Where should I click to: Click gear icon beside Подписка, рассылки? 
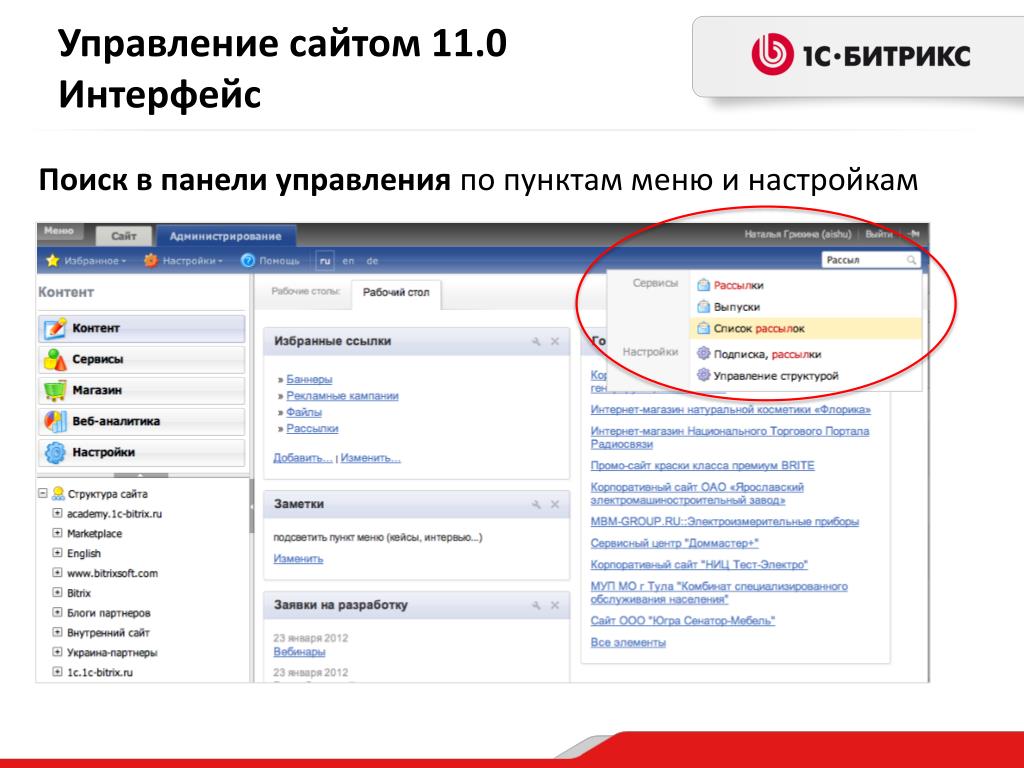tap(703, 353)
